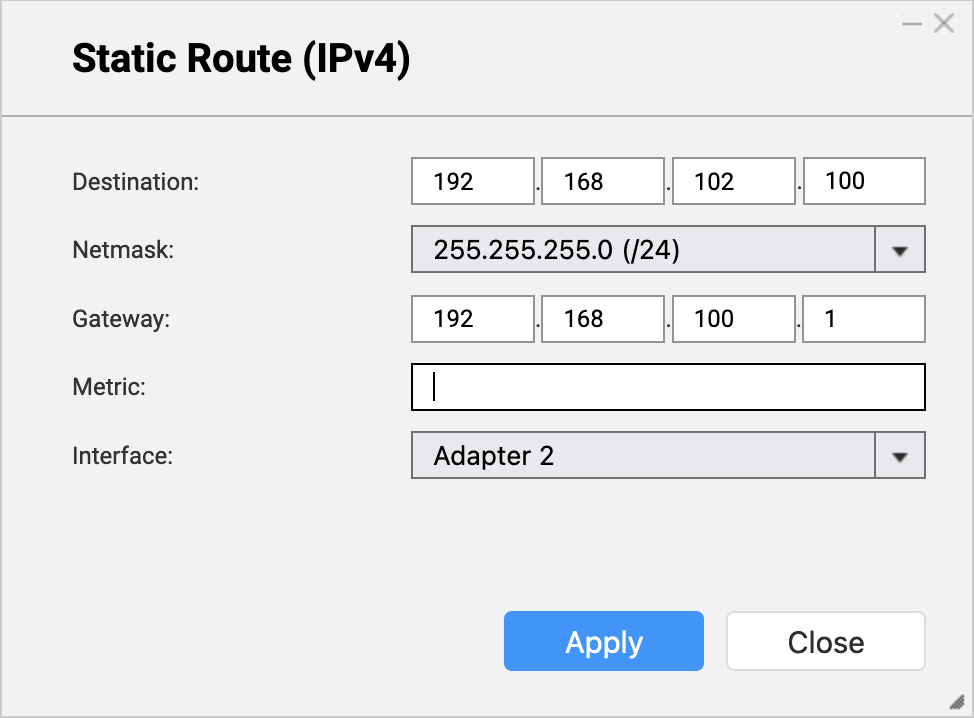Image resolution: width=974 pixels, height=718 pixels.
Task: Click the Static Route (IPv4) title
Action: tap(241, 59)
